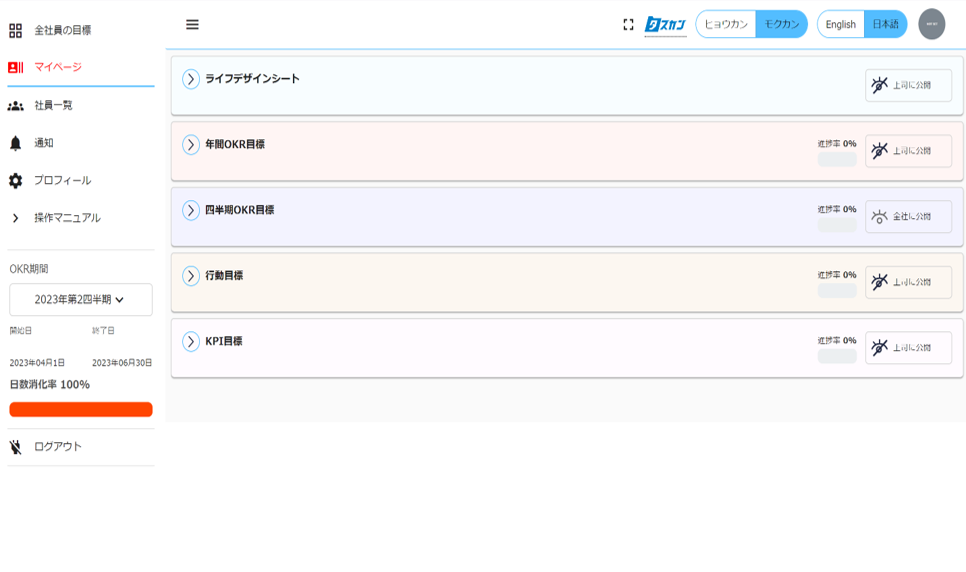The image size is (966, 572).
Task: Click the 通知 bell icon
Action: [x=15, y=143]
